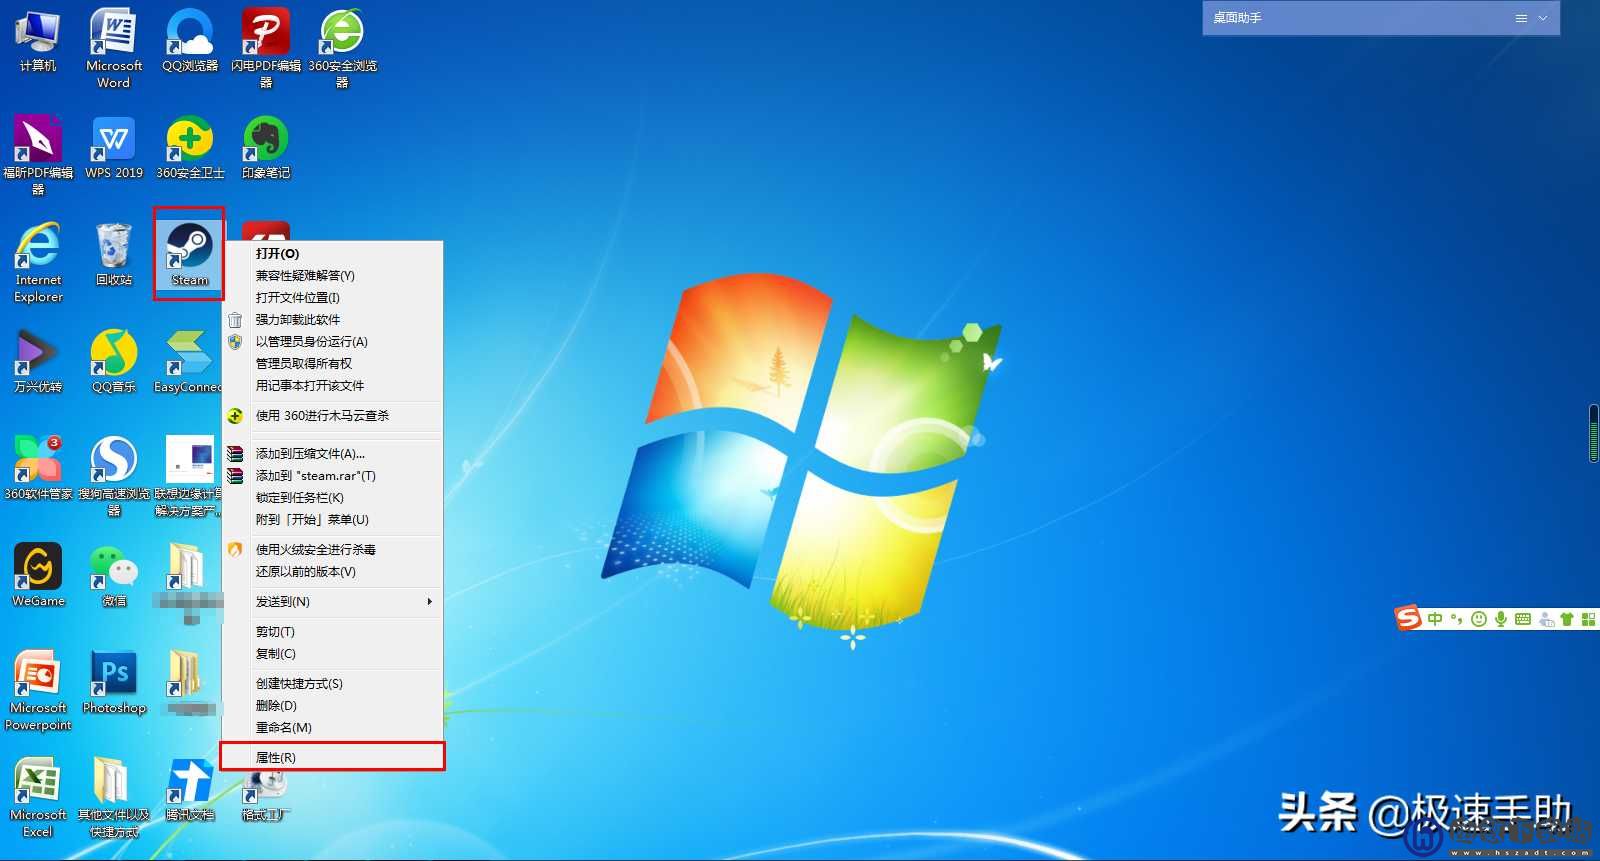Select the EasyConnect desktop icon
This screenshot has width=1600, height=861.
(188, 362)
